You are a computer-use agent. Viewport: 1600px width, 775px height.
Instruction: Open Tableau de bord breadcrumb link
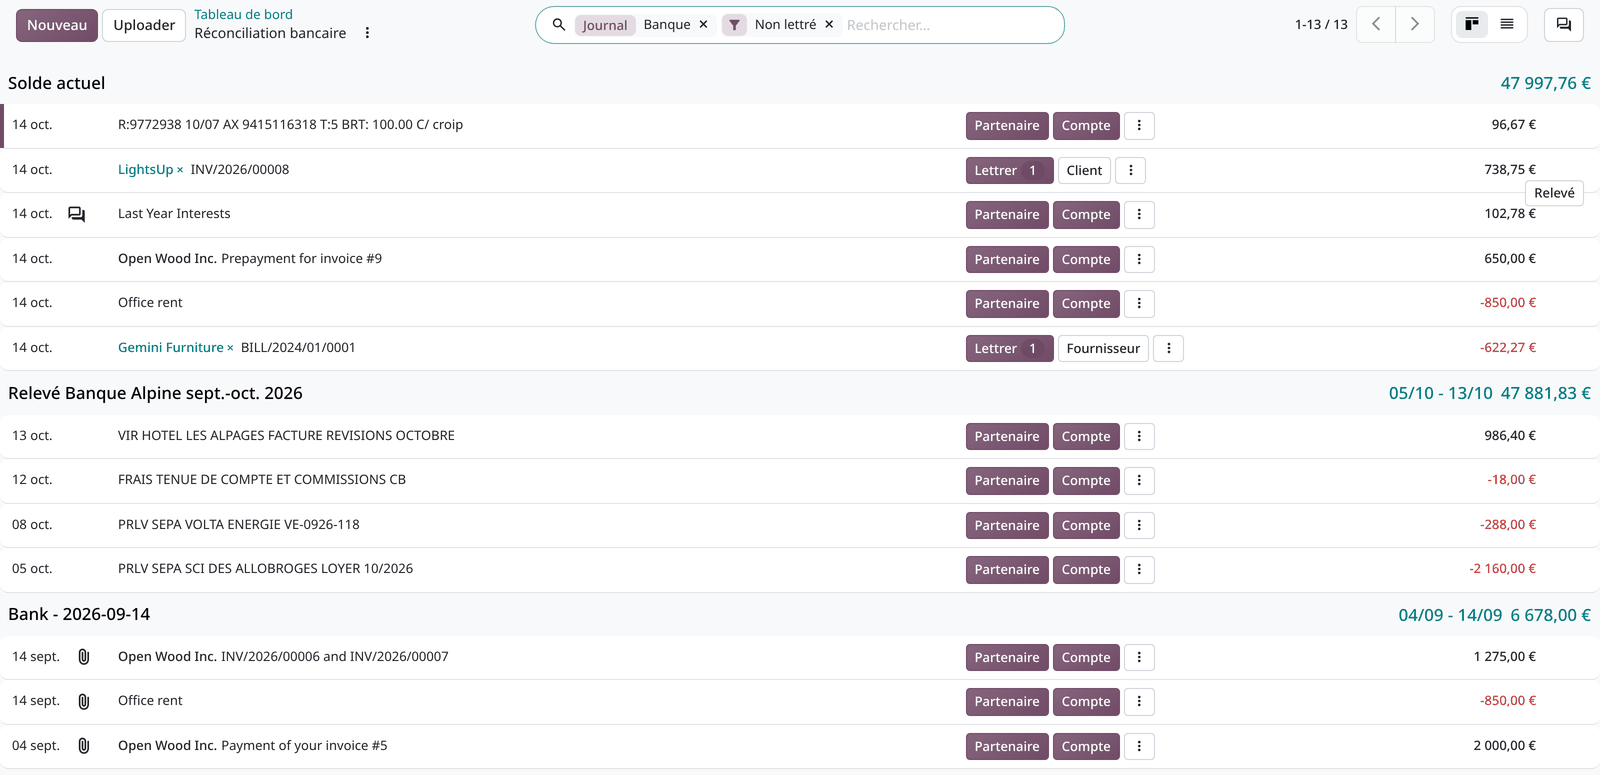(243, 14)
